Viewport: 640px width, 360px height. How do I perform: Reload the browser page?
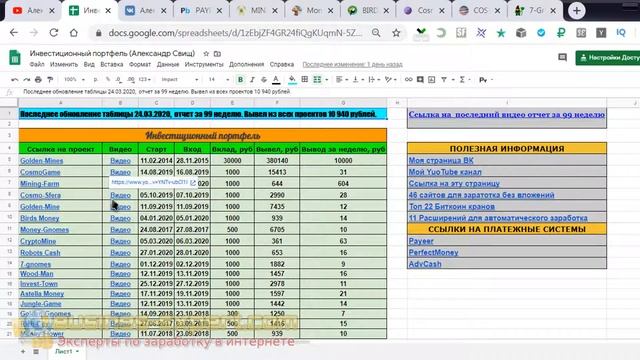pyautogui.click(x=53, y=33)
